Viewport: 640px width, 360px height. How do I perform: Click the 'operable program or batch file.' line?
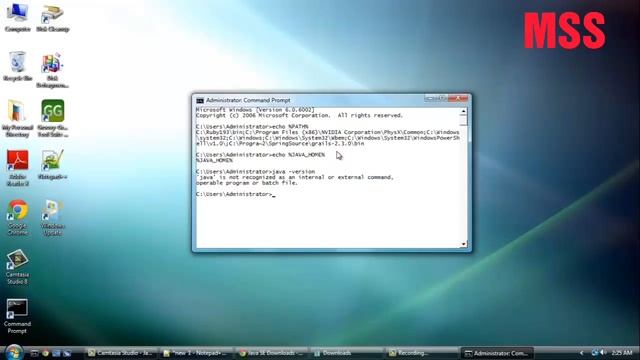coord(247,183)
